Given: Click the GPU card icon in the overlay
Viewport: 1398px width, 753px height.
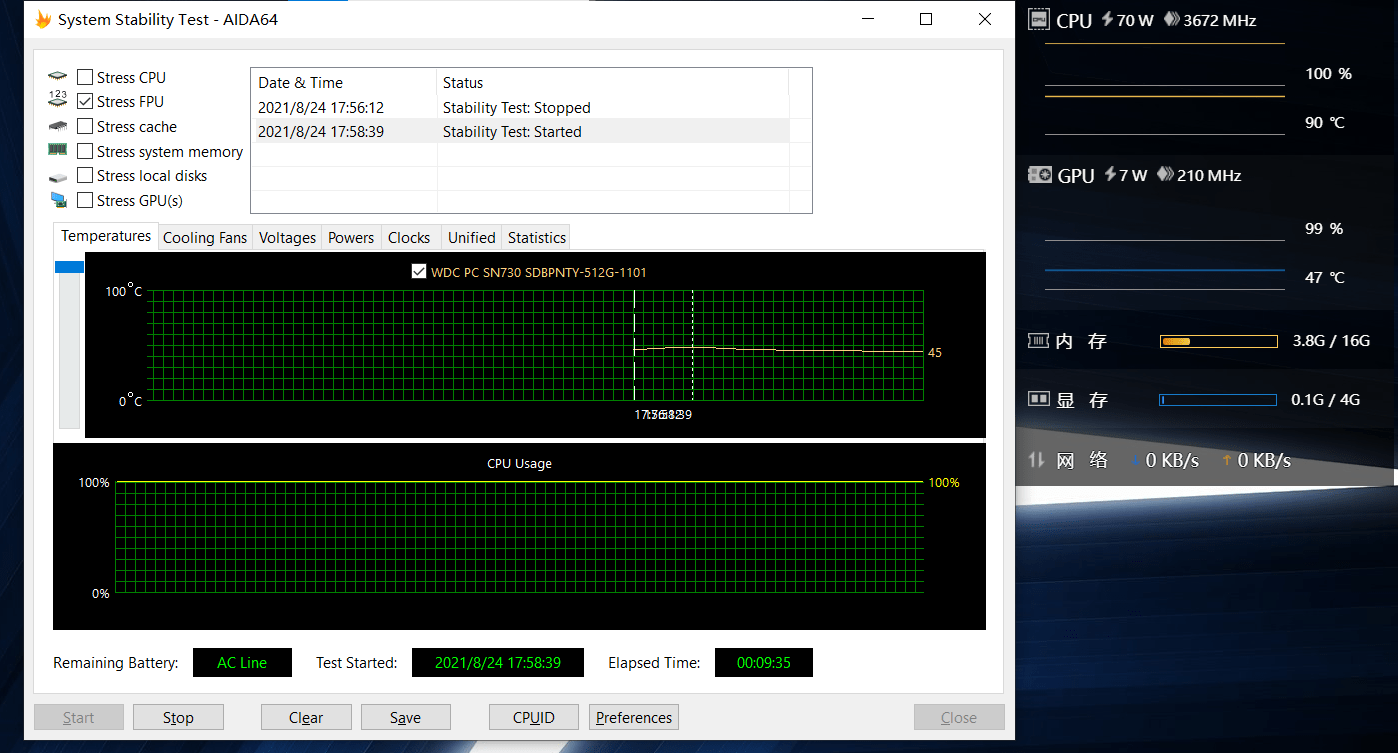Looking at the screenshot, I should pyautogui.click(x=1040, y=174).
